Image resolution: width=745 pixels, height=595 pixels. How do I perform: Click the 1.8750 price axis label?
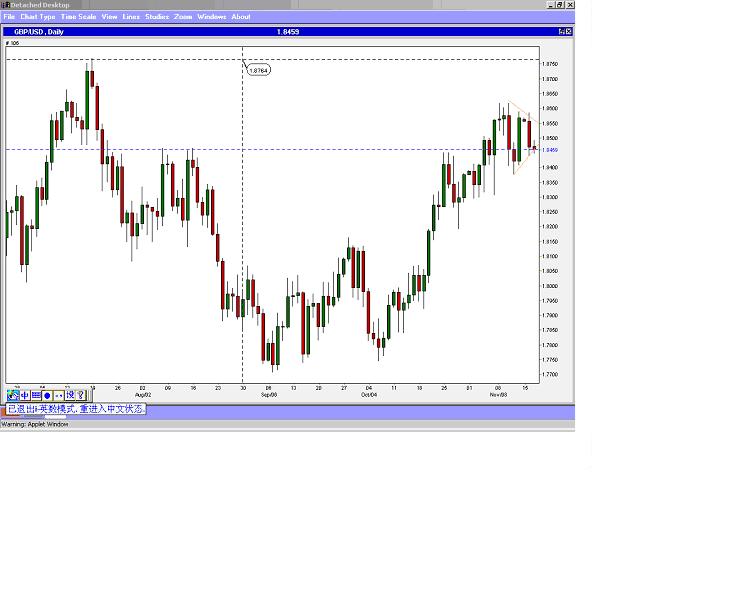(550, 64)
